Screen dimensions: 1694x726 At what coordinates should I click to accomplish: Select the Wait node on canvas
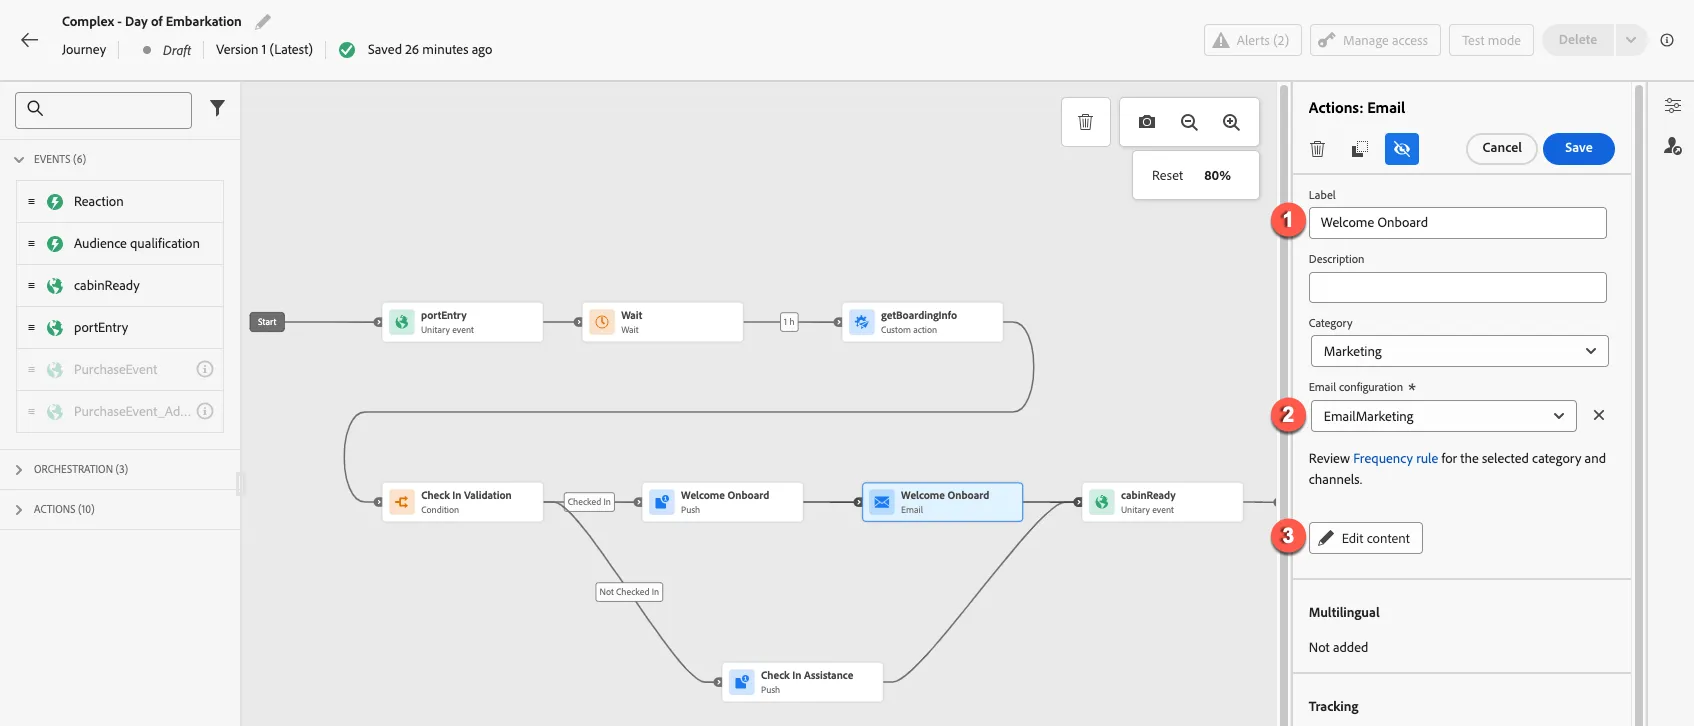(663, 322)
